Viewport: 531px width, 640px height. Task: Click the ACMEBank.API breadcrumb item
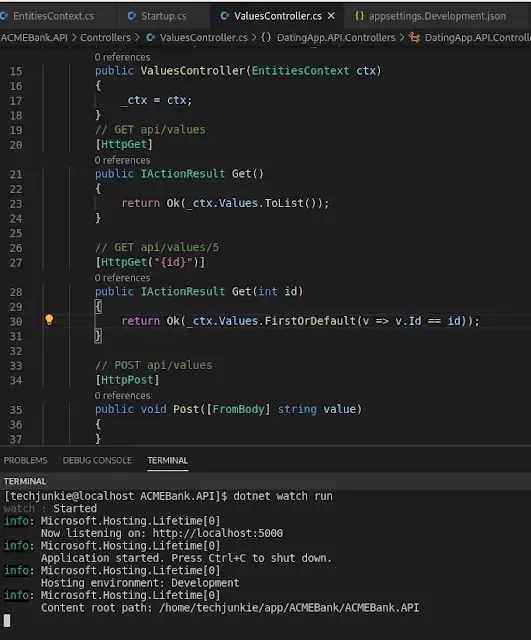click(x=34, y=38)
